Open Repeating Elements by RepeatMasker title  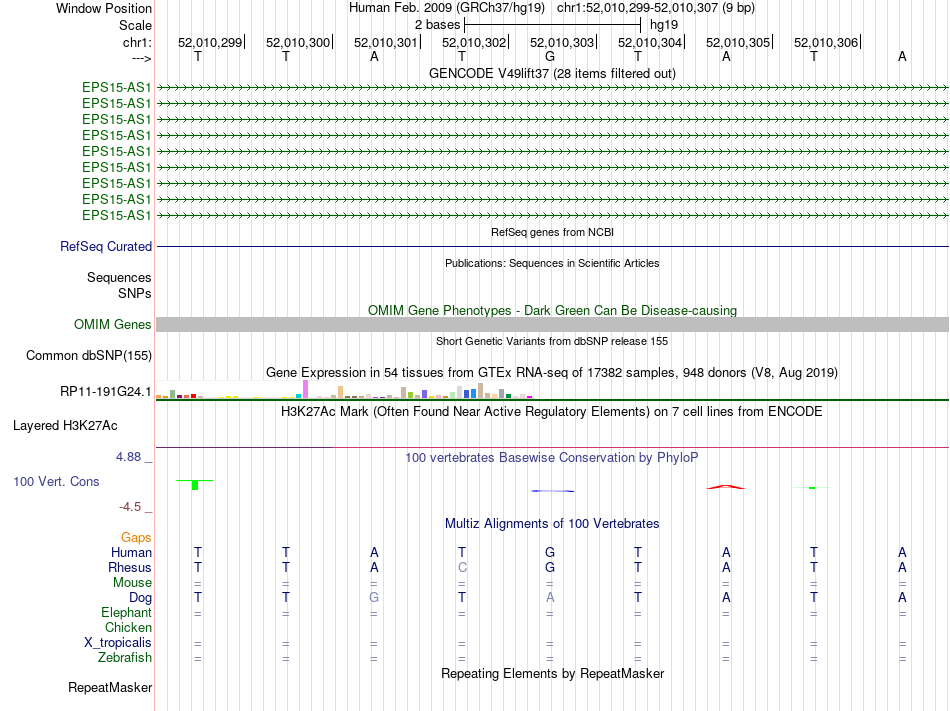click(552, 673)
